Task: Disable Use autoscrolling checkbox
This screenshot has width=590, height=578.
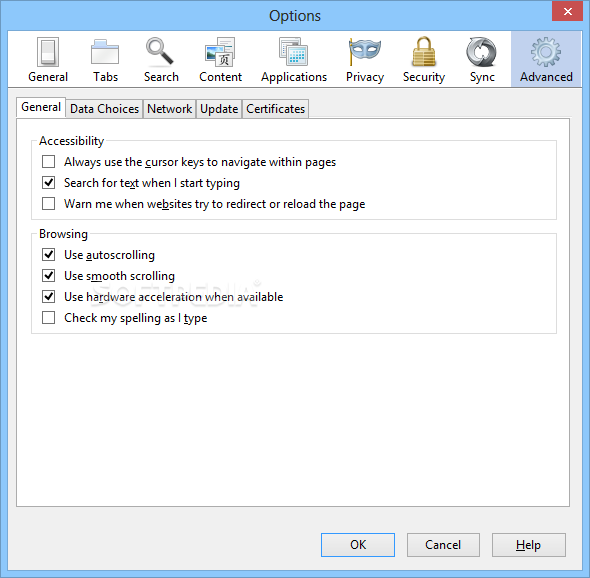Action: 49,255
